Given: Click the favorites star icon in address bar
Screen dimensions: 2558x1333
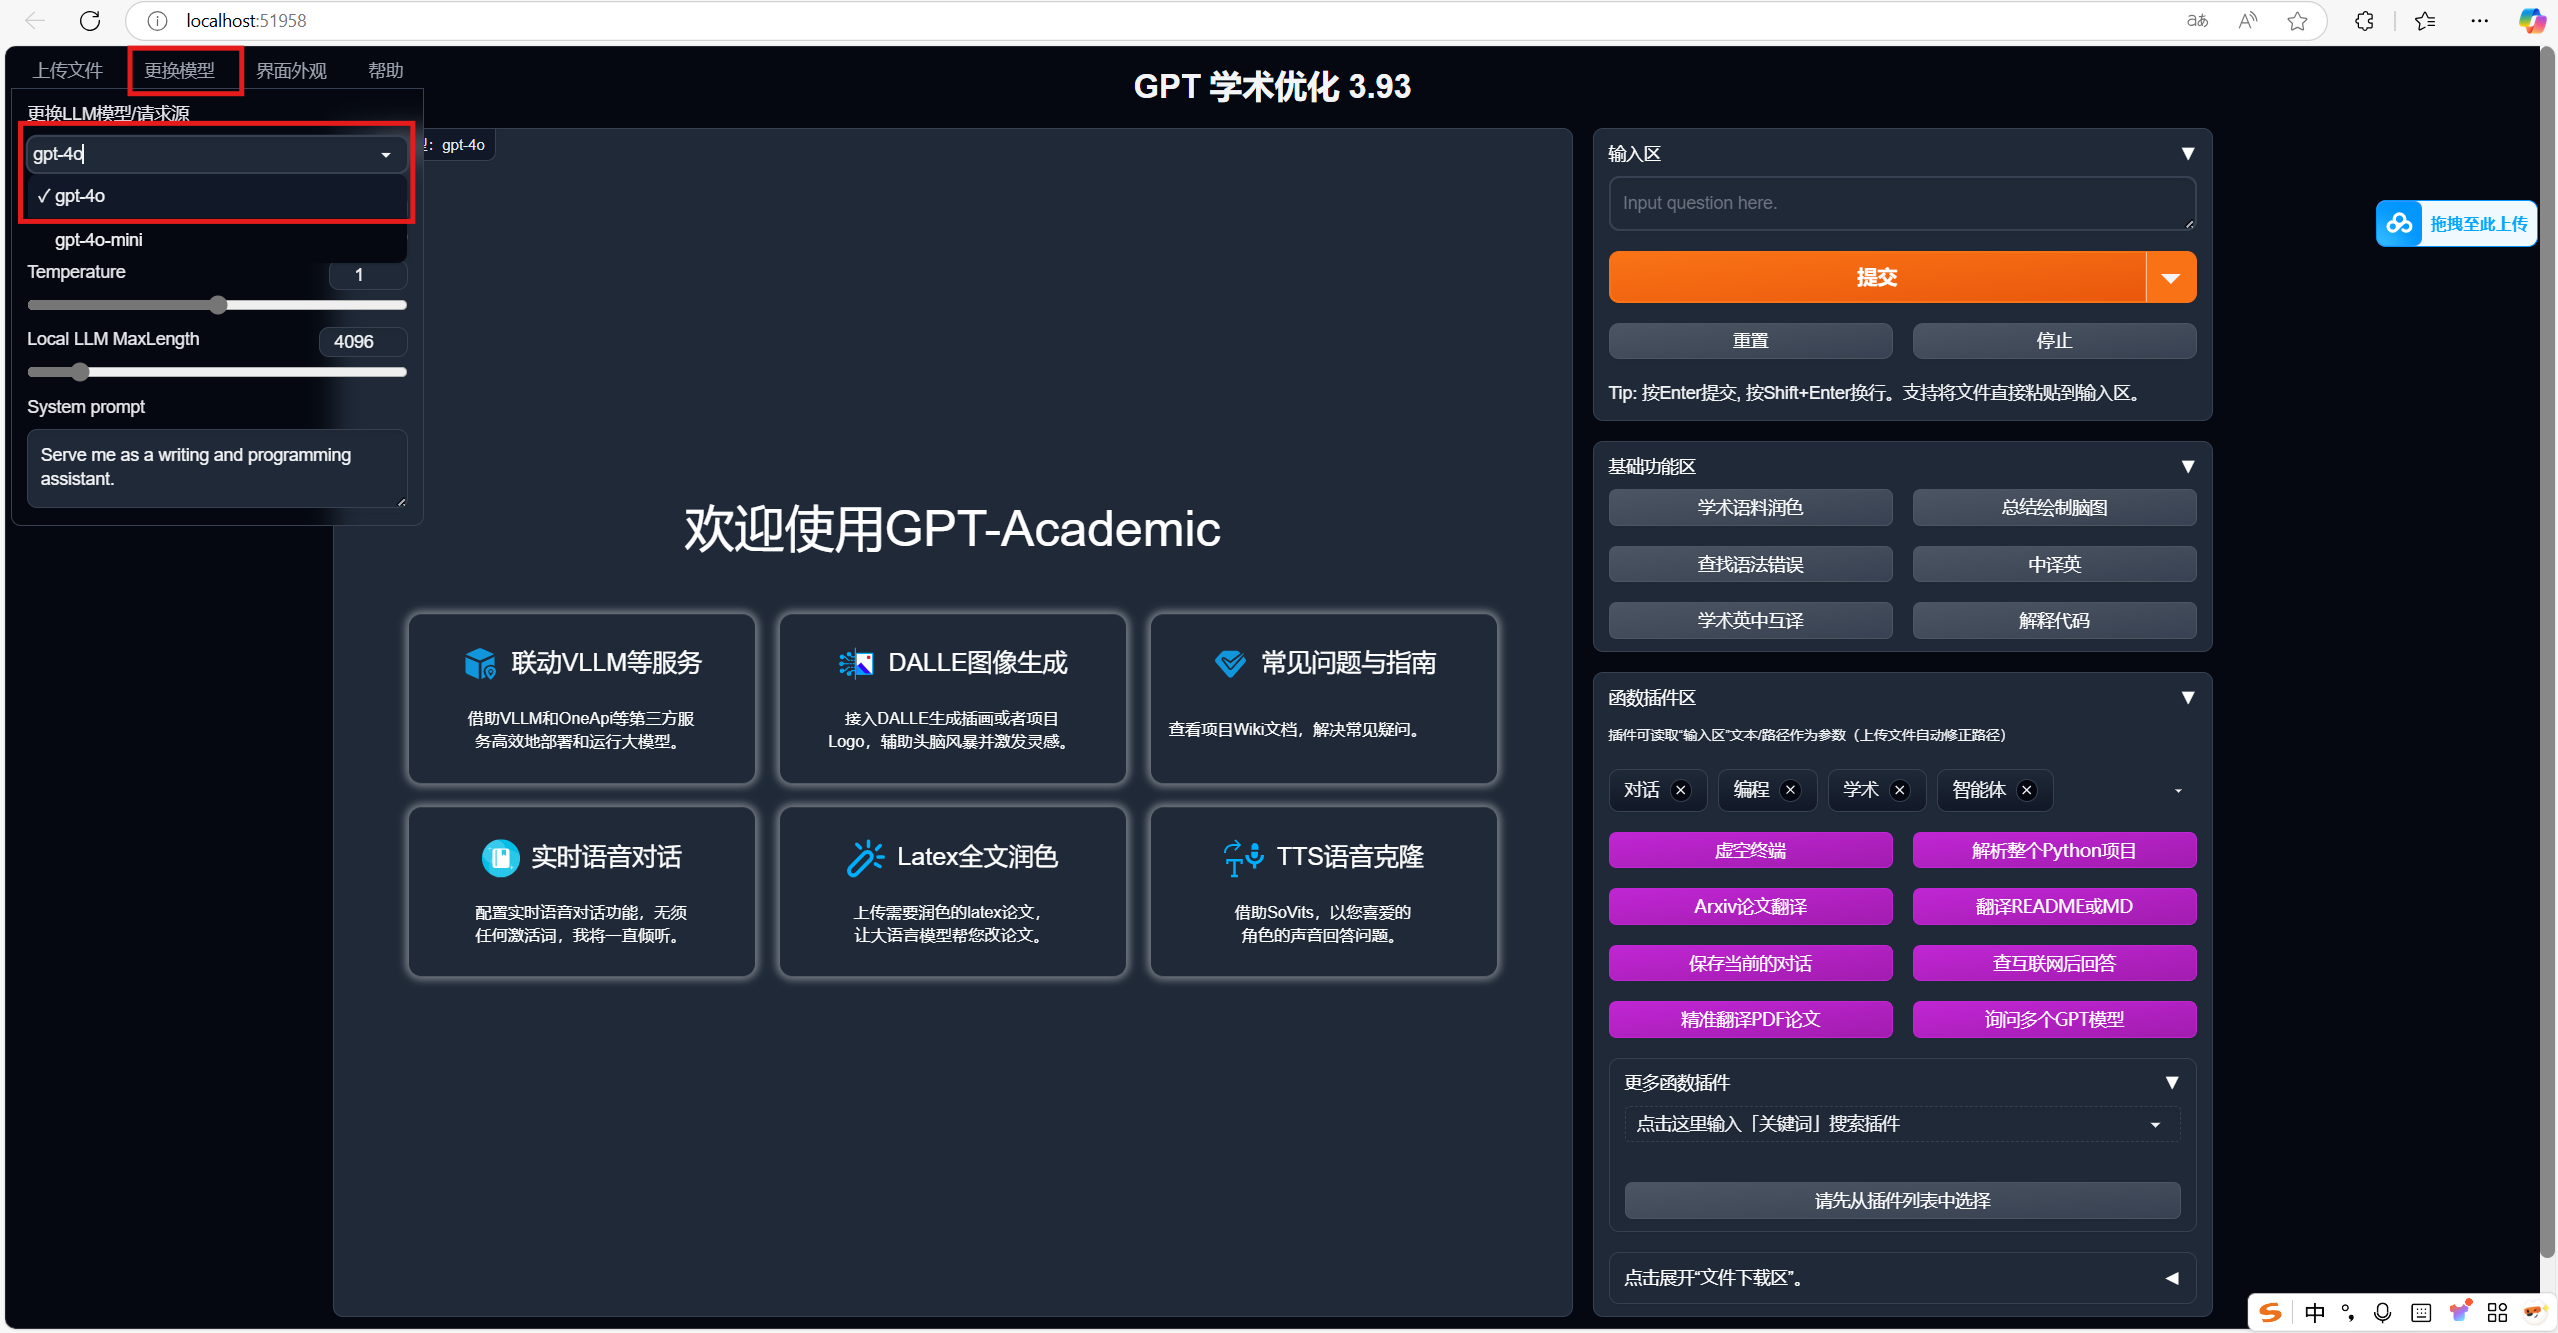Looking at the screenshot, I should tap(2297, 20).
